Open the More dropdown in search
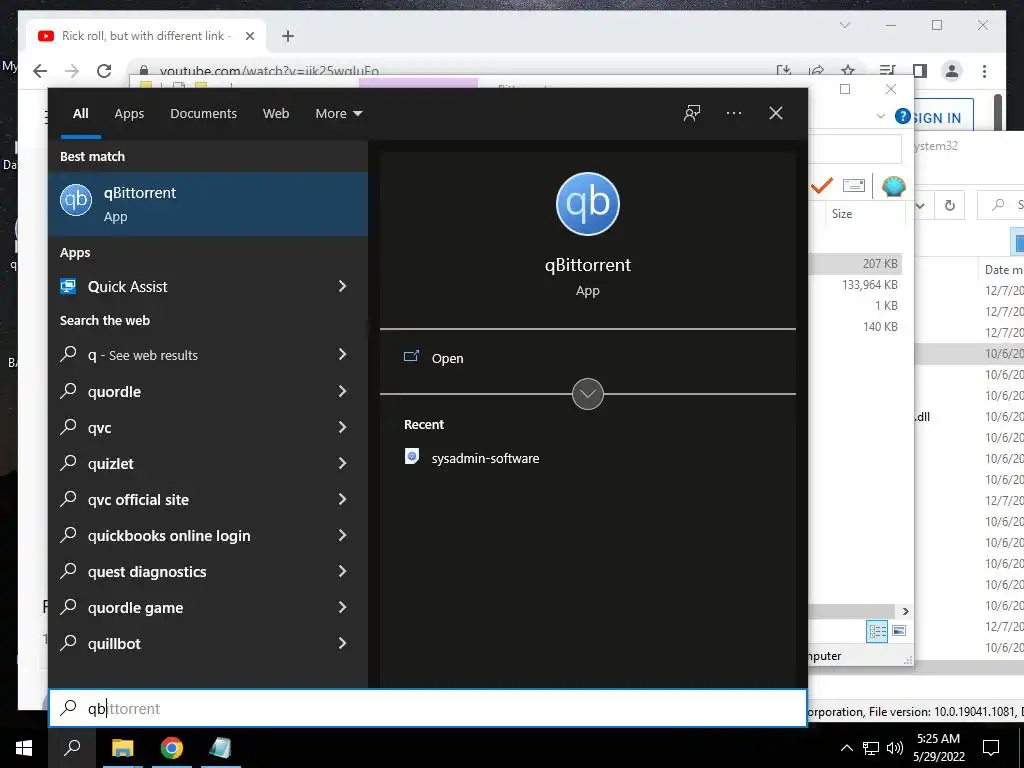The height and width of the screenshot is (768, 1024). point(338,114)
